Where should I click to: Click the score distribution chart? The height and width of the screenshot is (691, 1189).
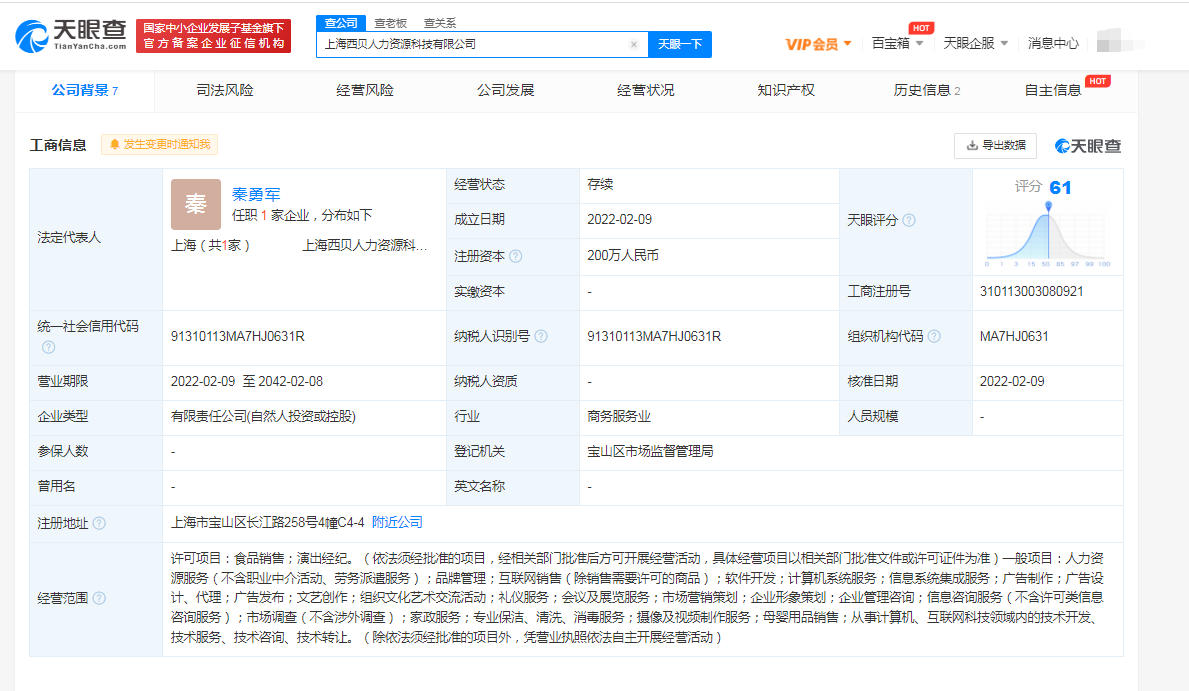coord(1048,234)
